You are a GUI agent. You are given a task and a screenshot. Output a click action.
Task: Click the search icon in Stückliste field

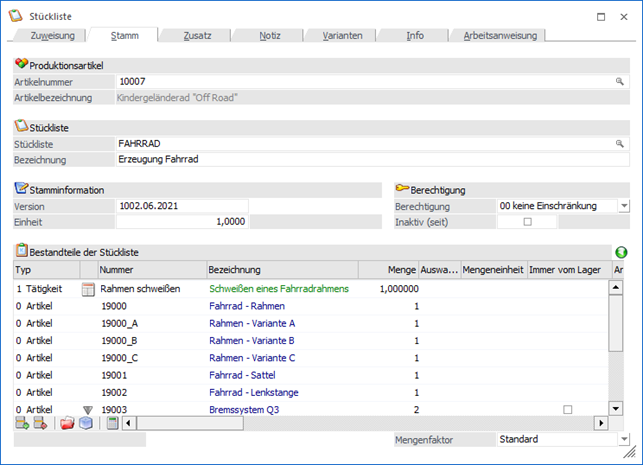620,144
